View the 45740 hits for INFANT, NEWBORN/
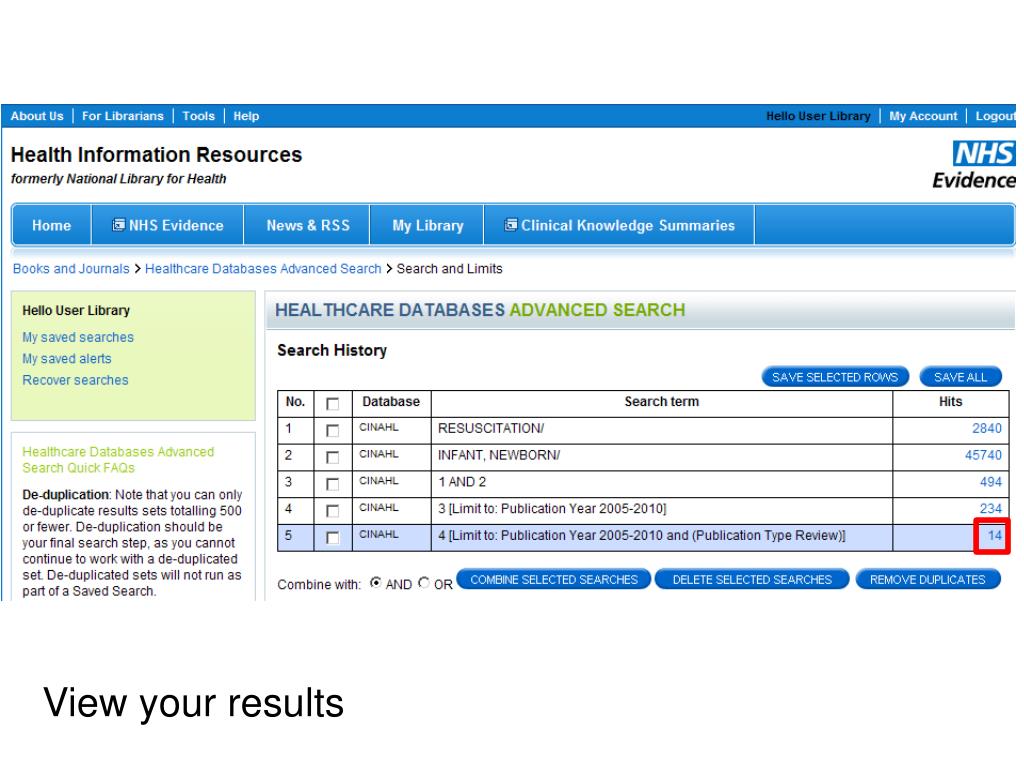This screenshot has height=768, width=1024. [984, 455]
